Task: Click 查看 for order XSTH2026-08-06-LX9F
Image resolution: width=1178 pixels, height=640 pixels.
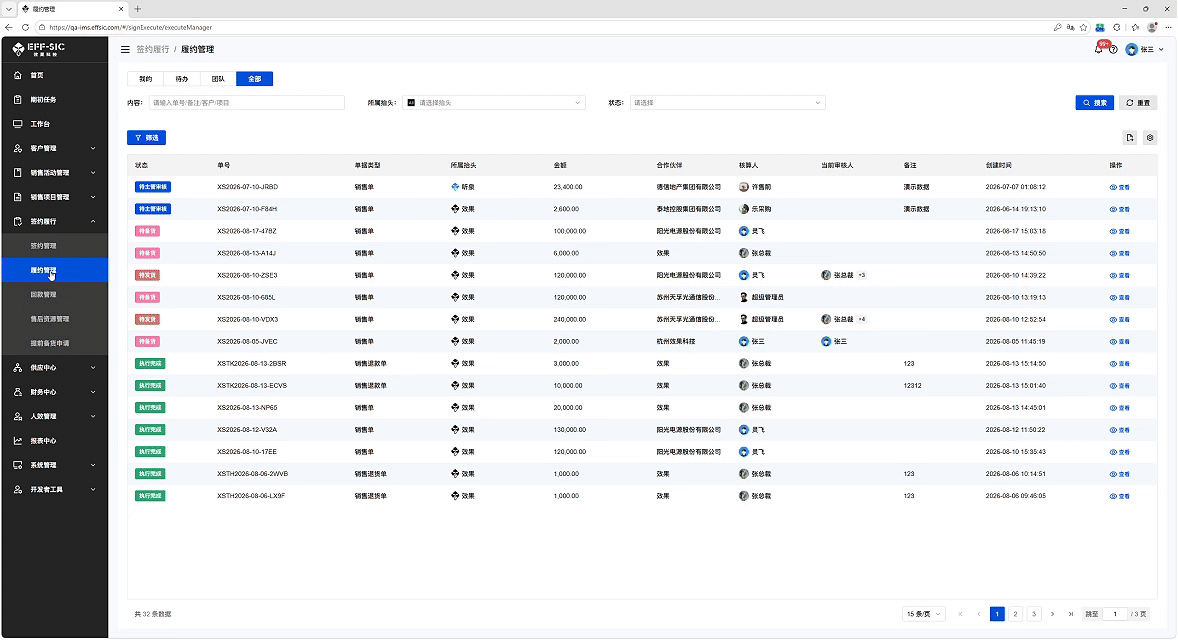Action: click(x=1119, y=497)
